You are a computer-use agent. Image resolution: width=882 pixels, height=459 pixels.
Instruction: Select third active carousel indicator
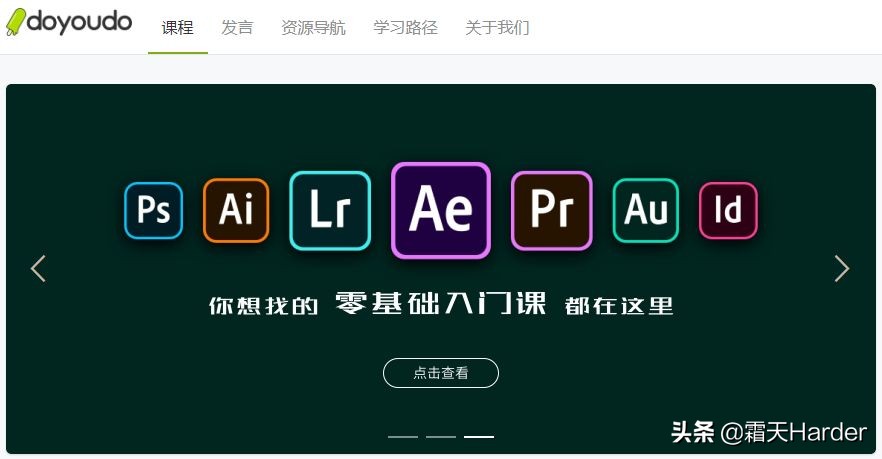[479, 436]
